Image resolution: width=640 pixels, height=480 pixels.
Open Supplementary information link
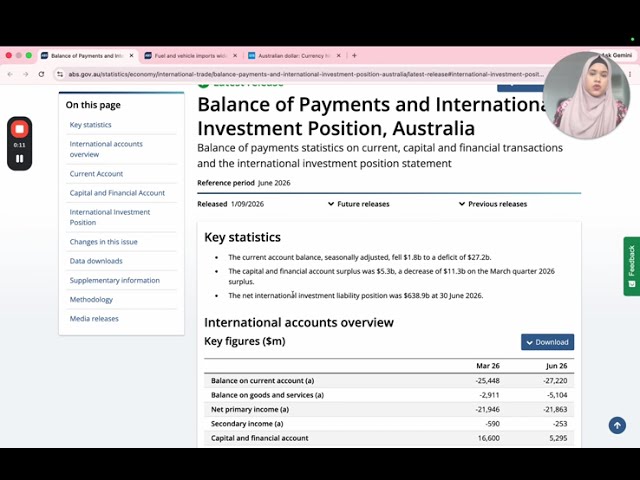115,280
